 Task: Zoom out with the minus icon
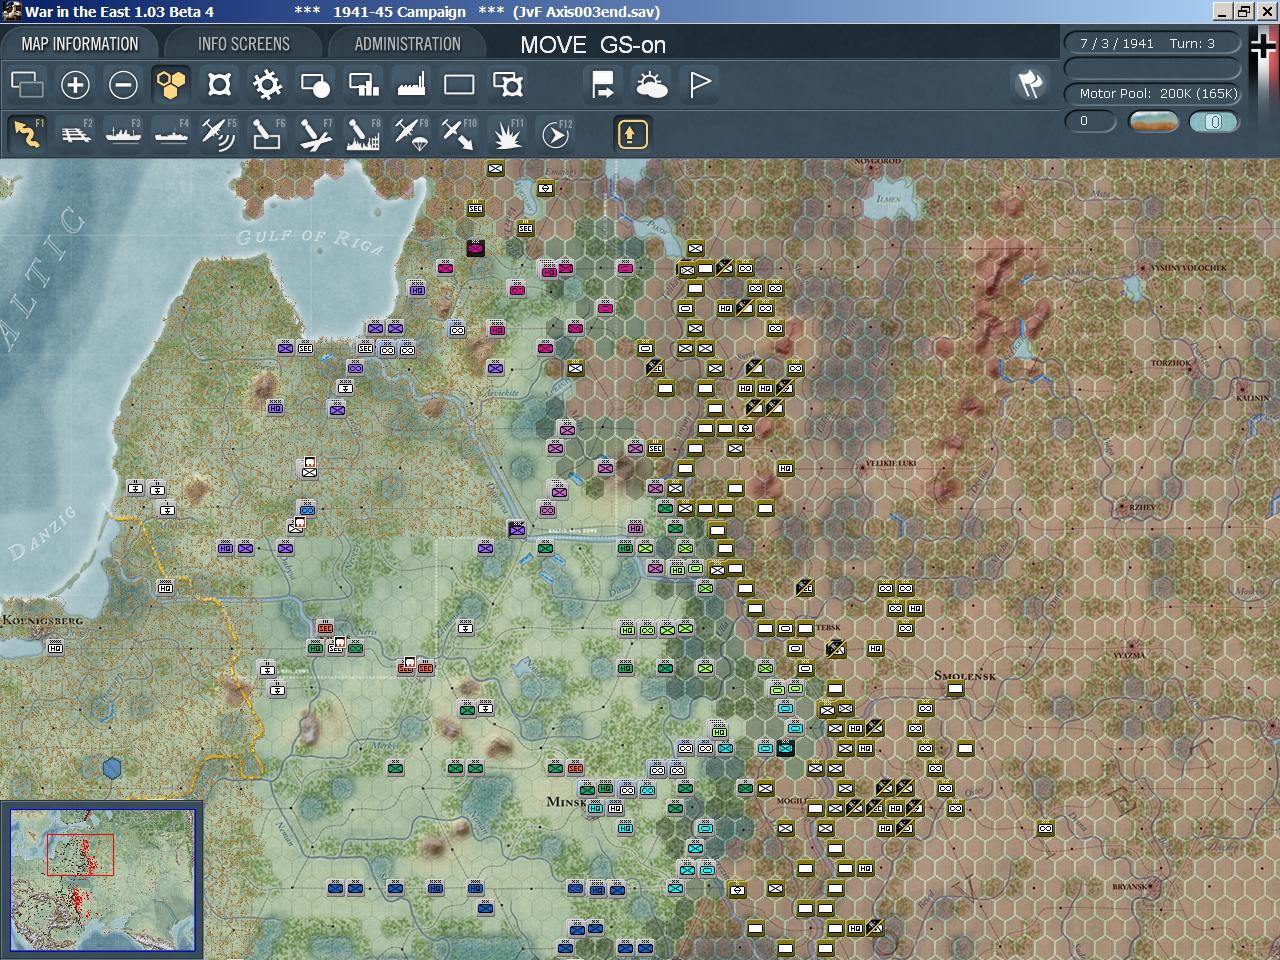(x=123, y=84)
